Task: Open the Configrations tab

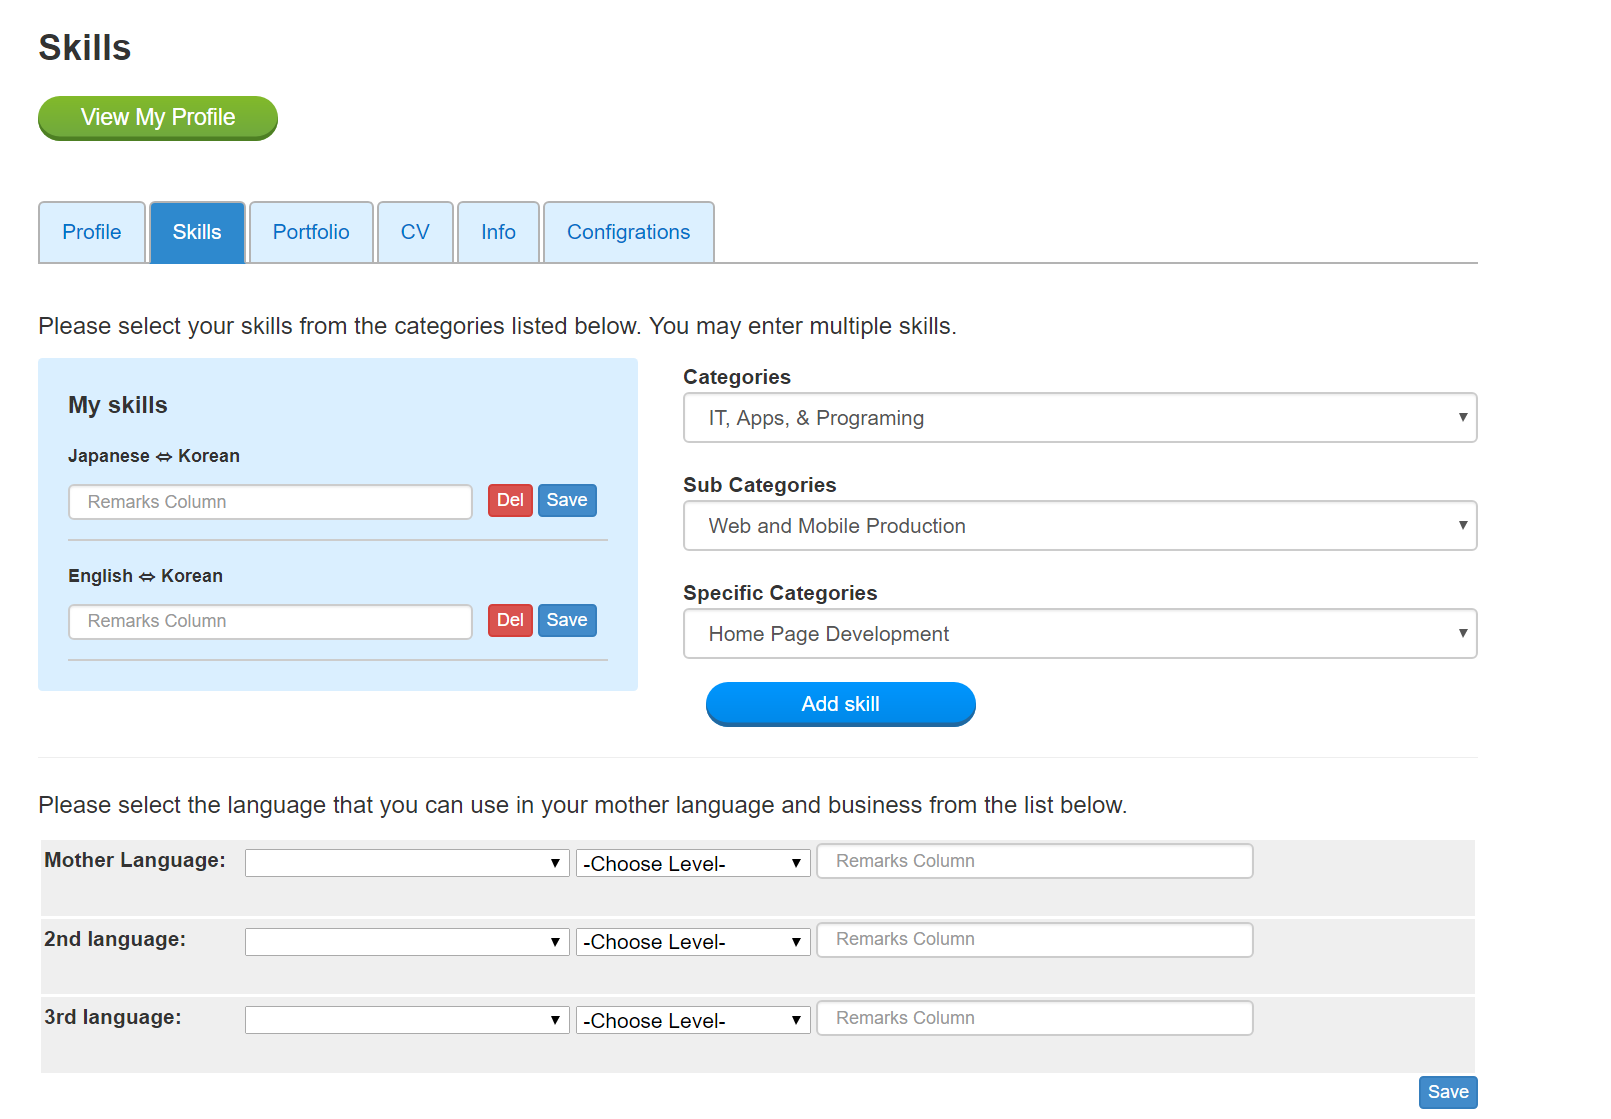Action: pyautogui.click(x=628, y=232)
